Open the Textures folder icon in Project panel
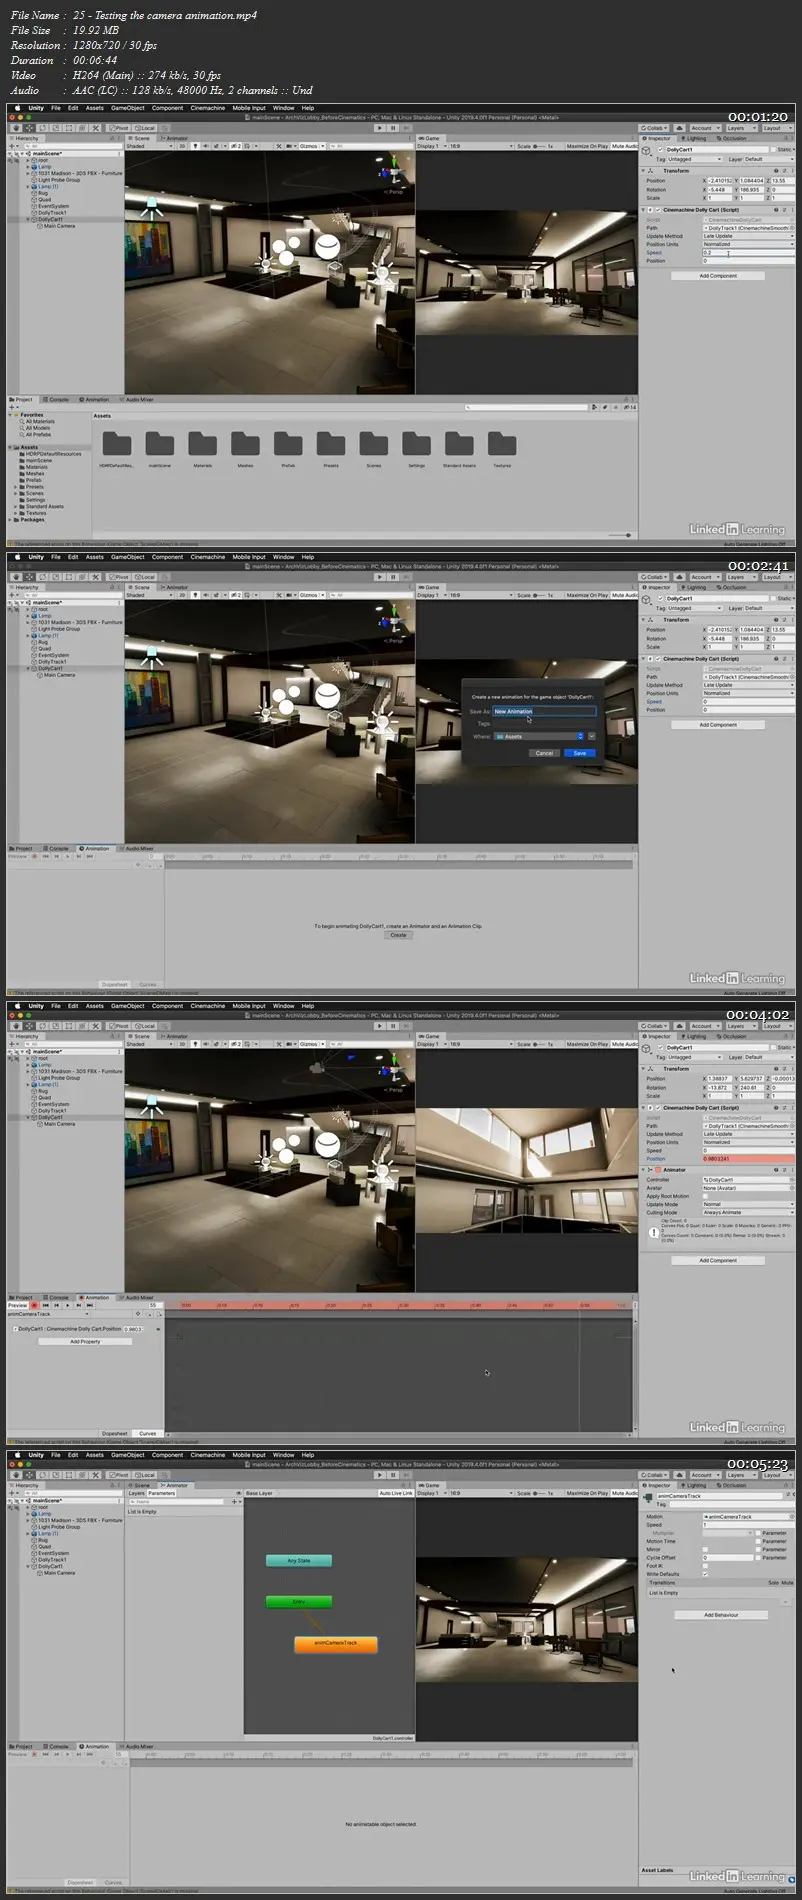Screen dimensions: 802x1900 502,443
